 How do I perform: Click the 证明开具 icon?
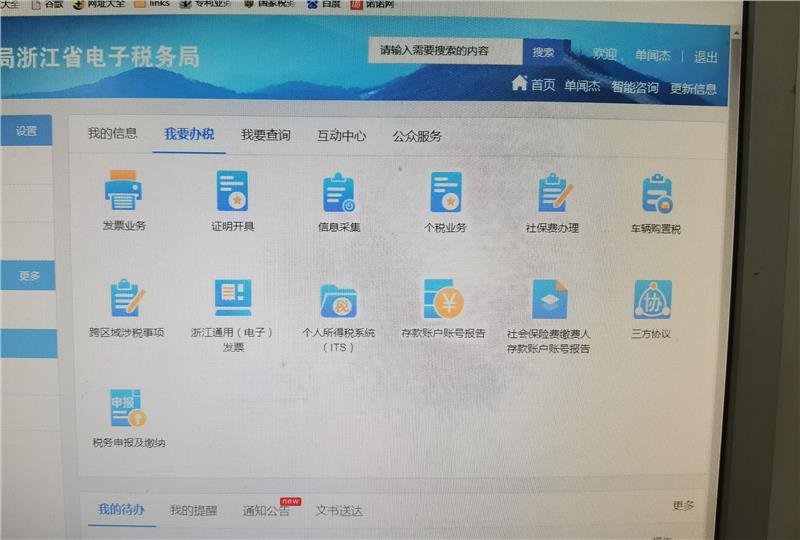(232, 191)
